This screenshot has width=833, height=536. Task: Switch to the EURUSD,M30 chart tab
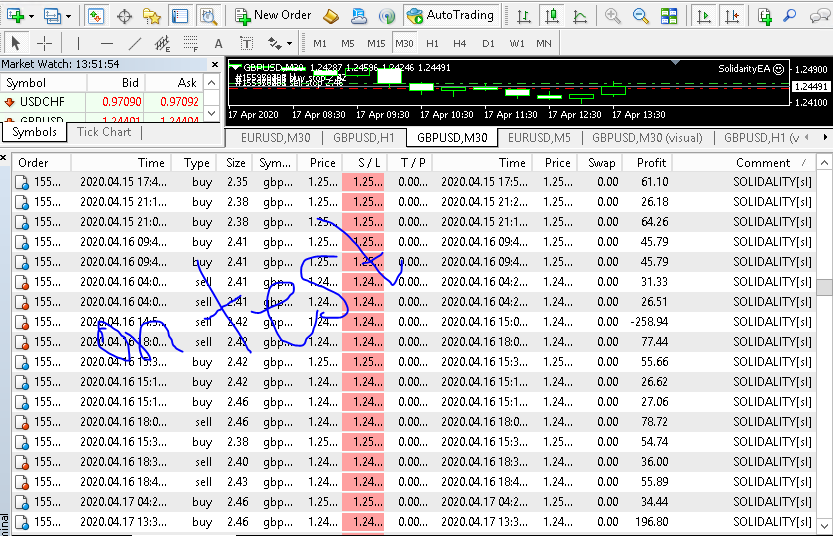[275, 138]
